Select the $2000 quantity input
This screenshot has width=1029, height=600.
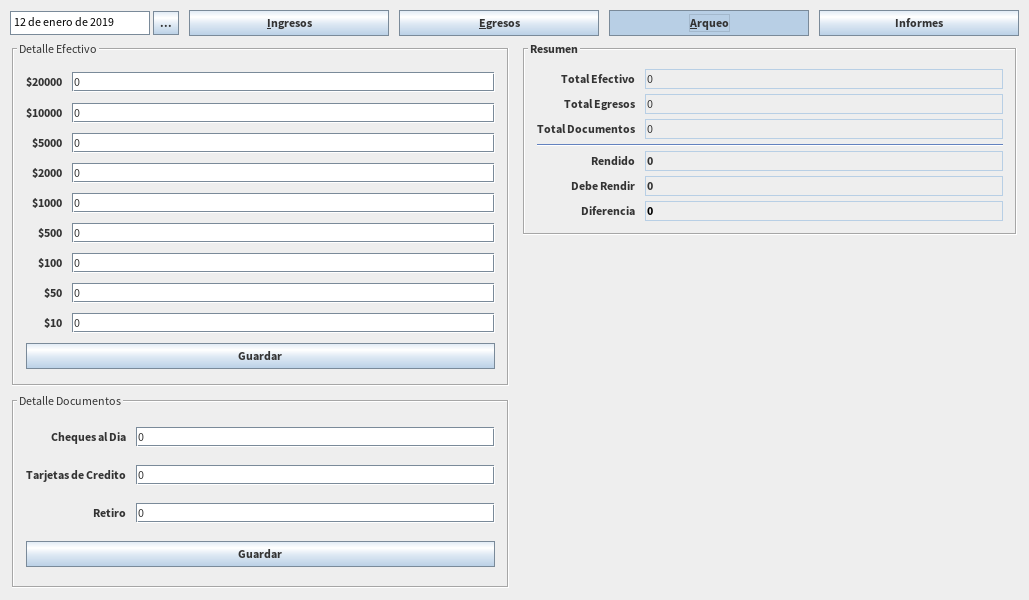click(x=282, y=173)
